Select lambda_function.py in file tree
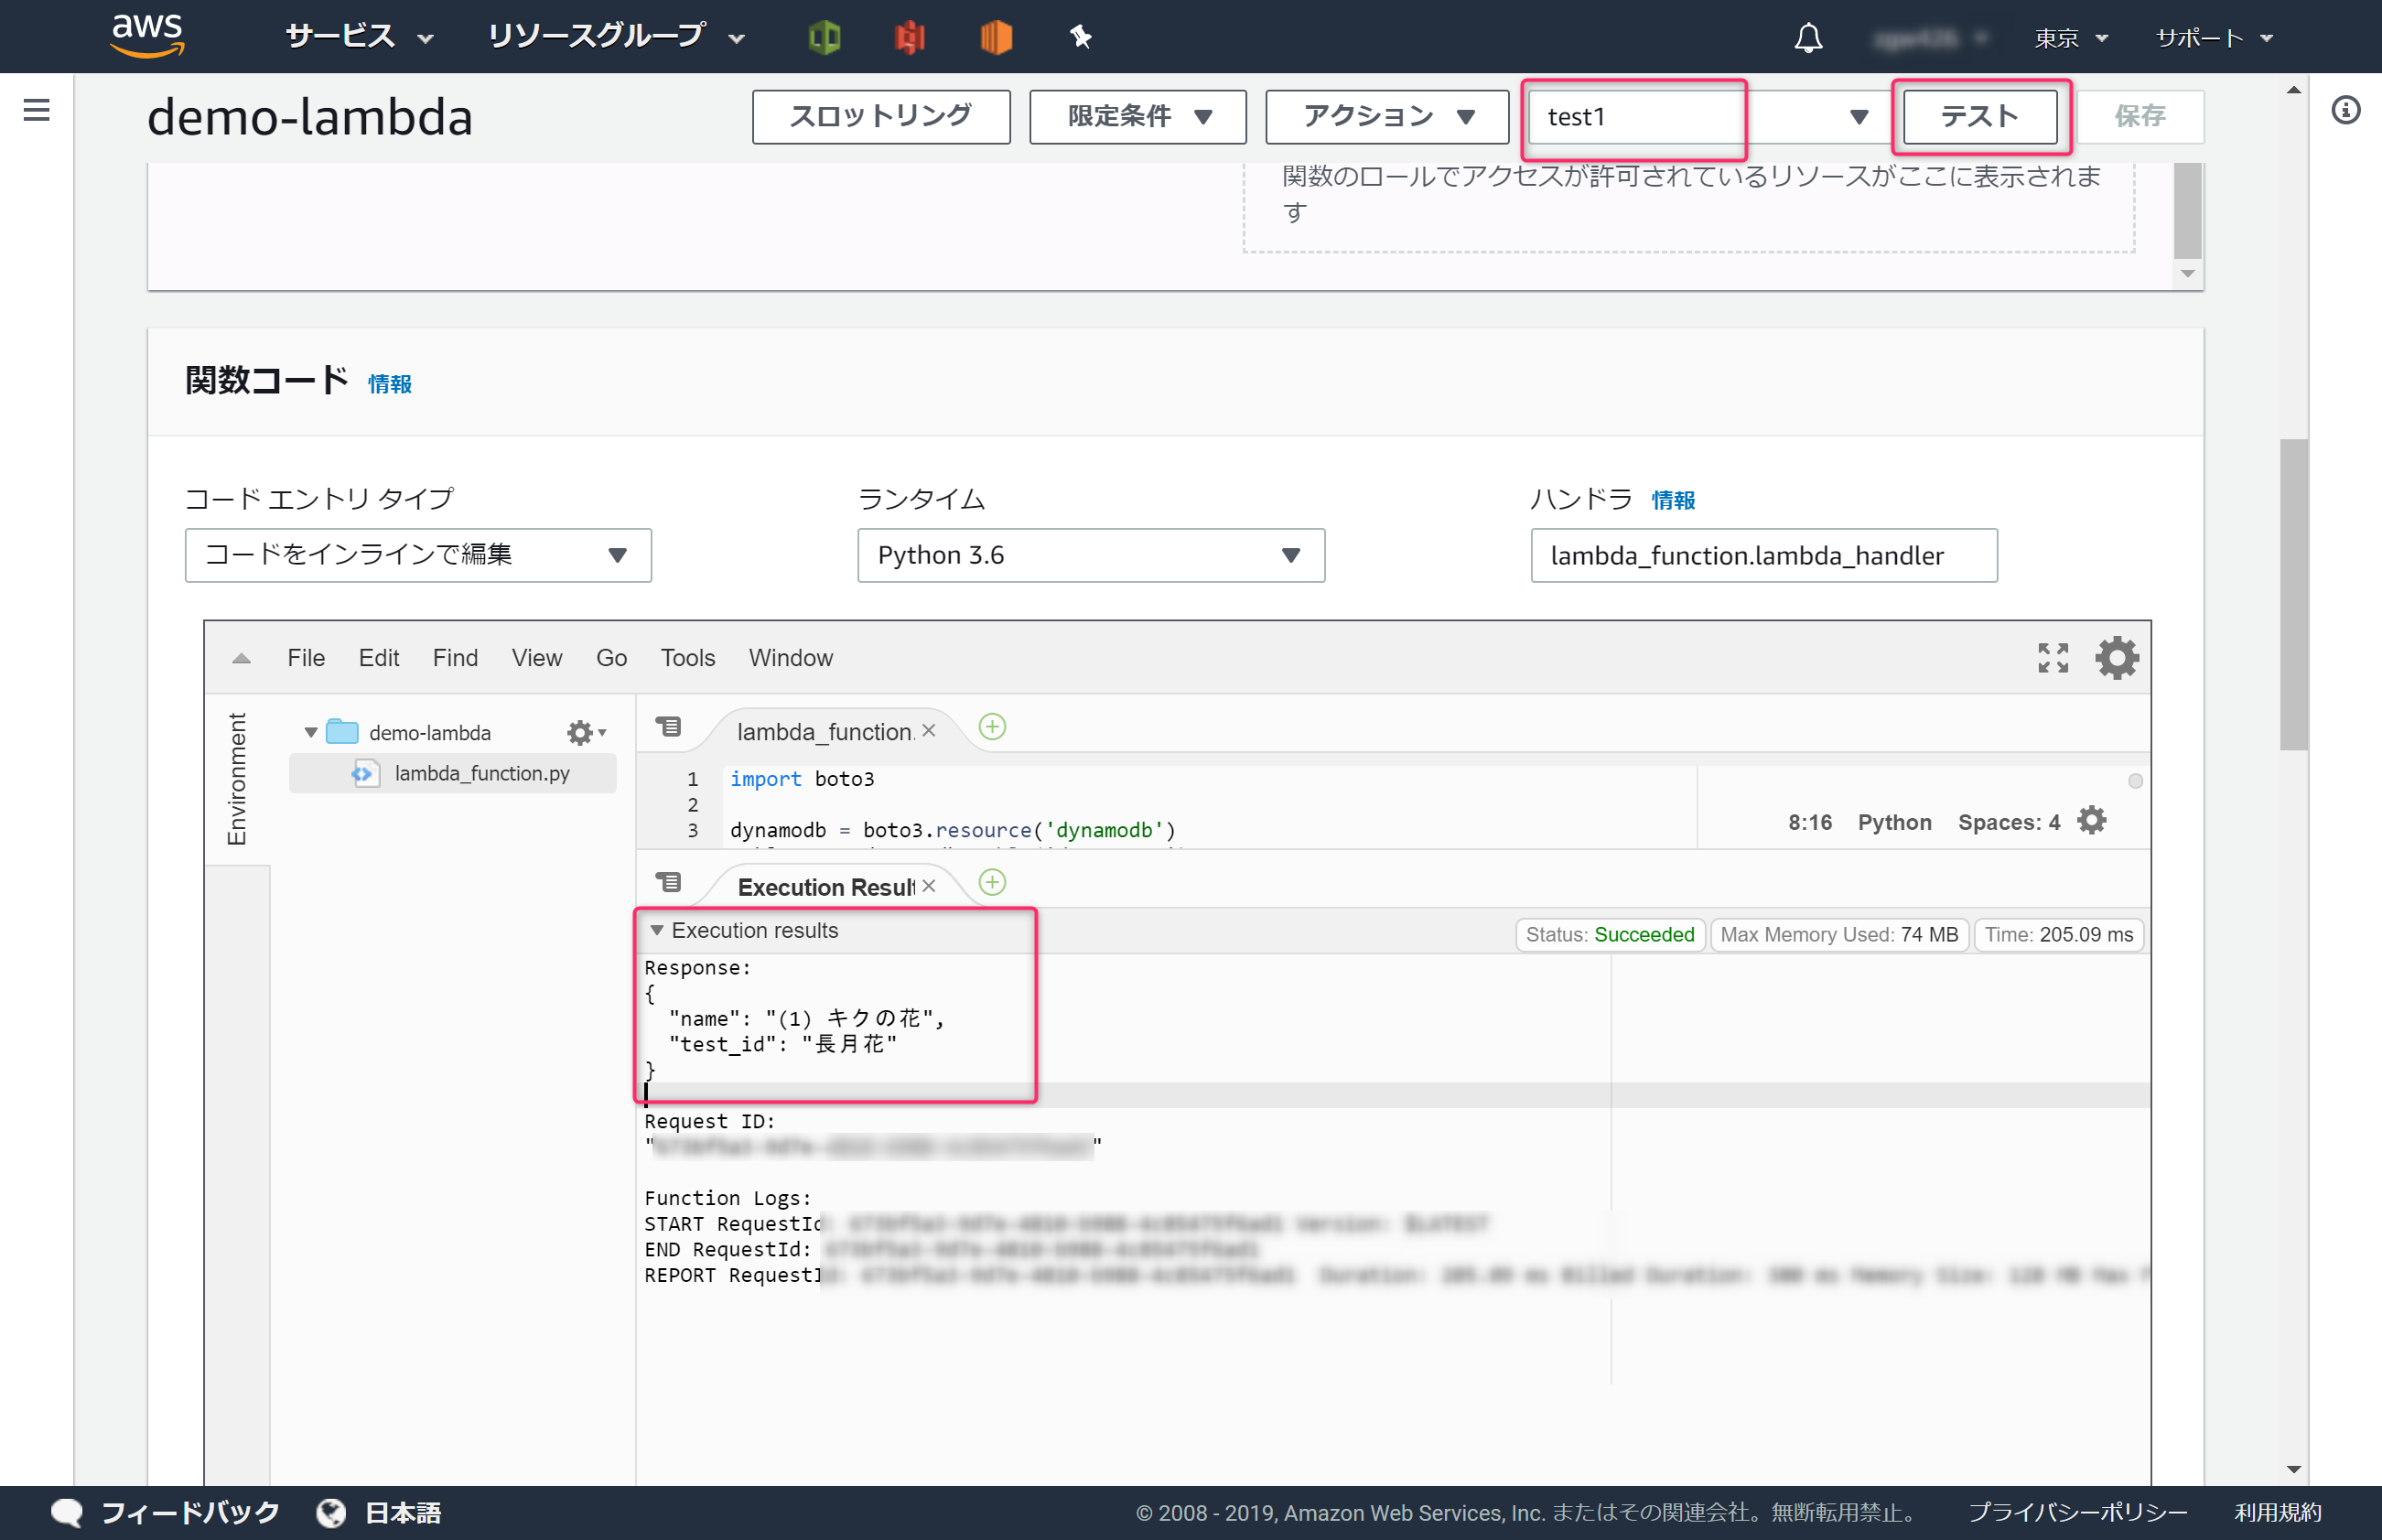This screenshot has height=1540, width=2382. click(x=481, y=773)
